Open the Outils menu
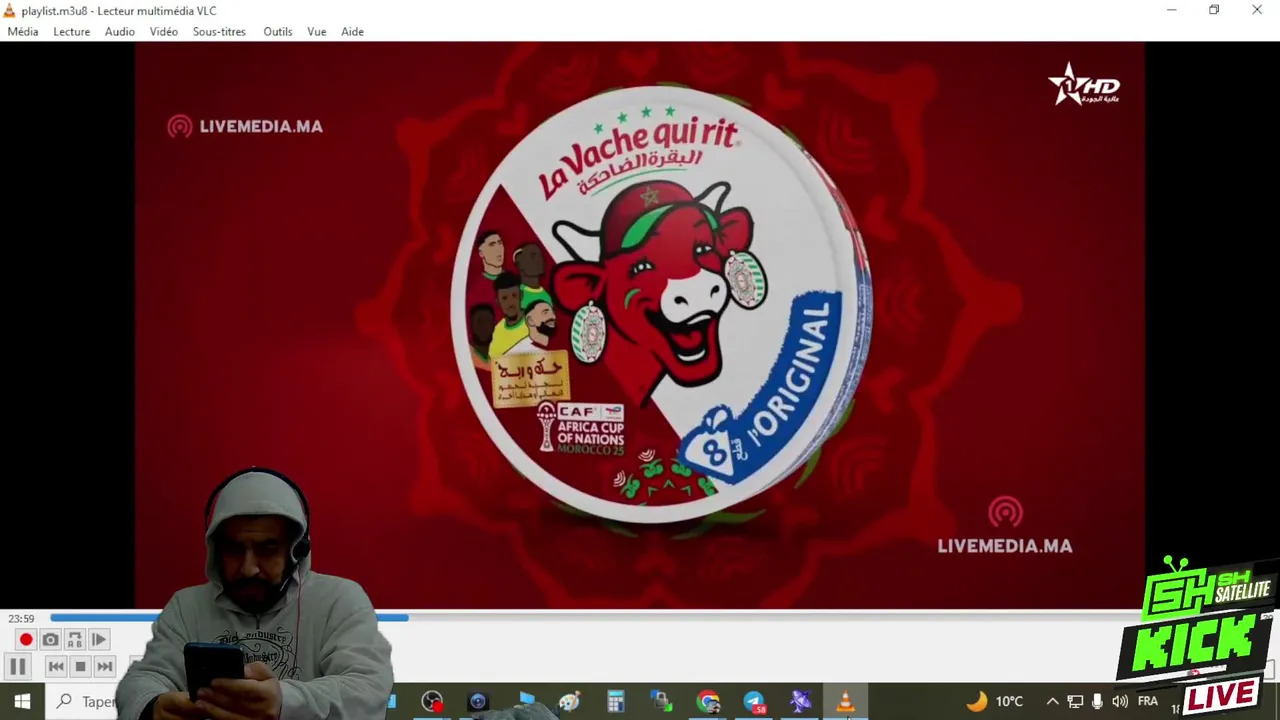The height and width of the screenshot is (720, 1280). click(x=278, y=32)
